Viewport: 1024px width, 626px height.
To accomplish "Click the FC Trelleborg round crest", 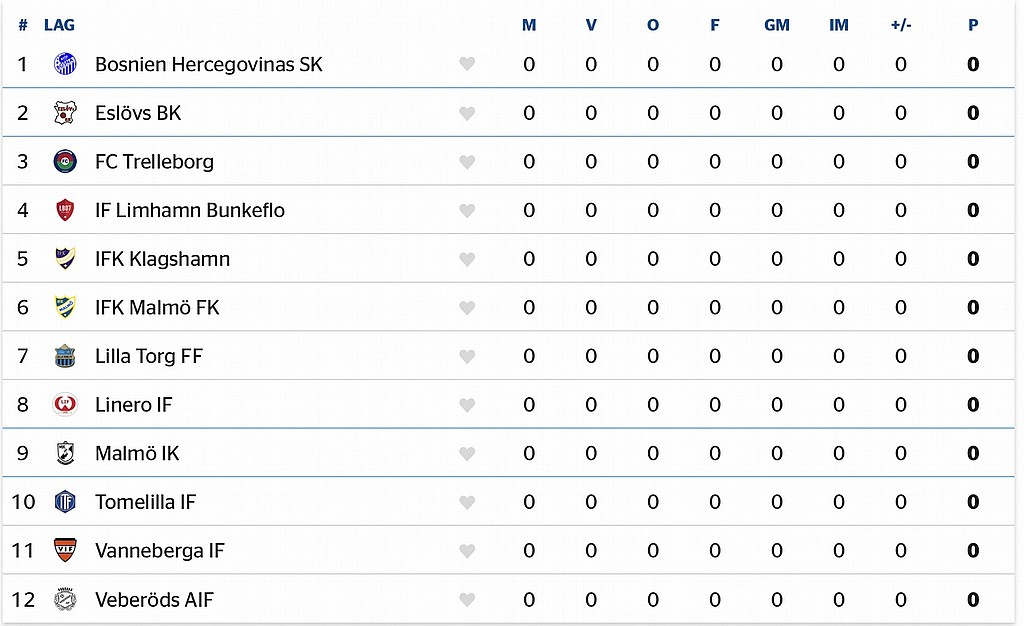I will coord(65,161).
